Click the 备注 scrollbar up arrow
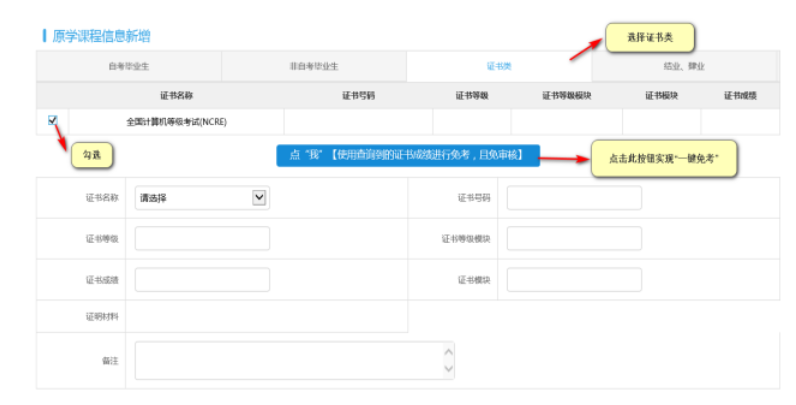 [x=448, y=350]
